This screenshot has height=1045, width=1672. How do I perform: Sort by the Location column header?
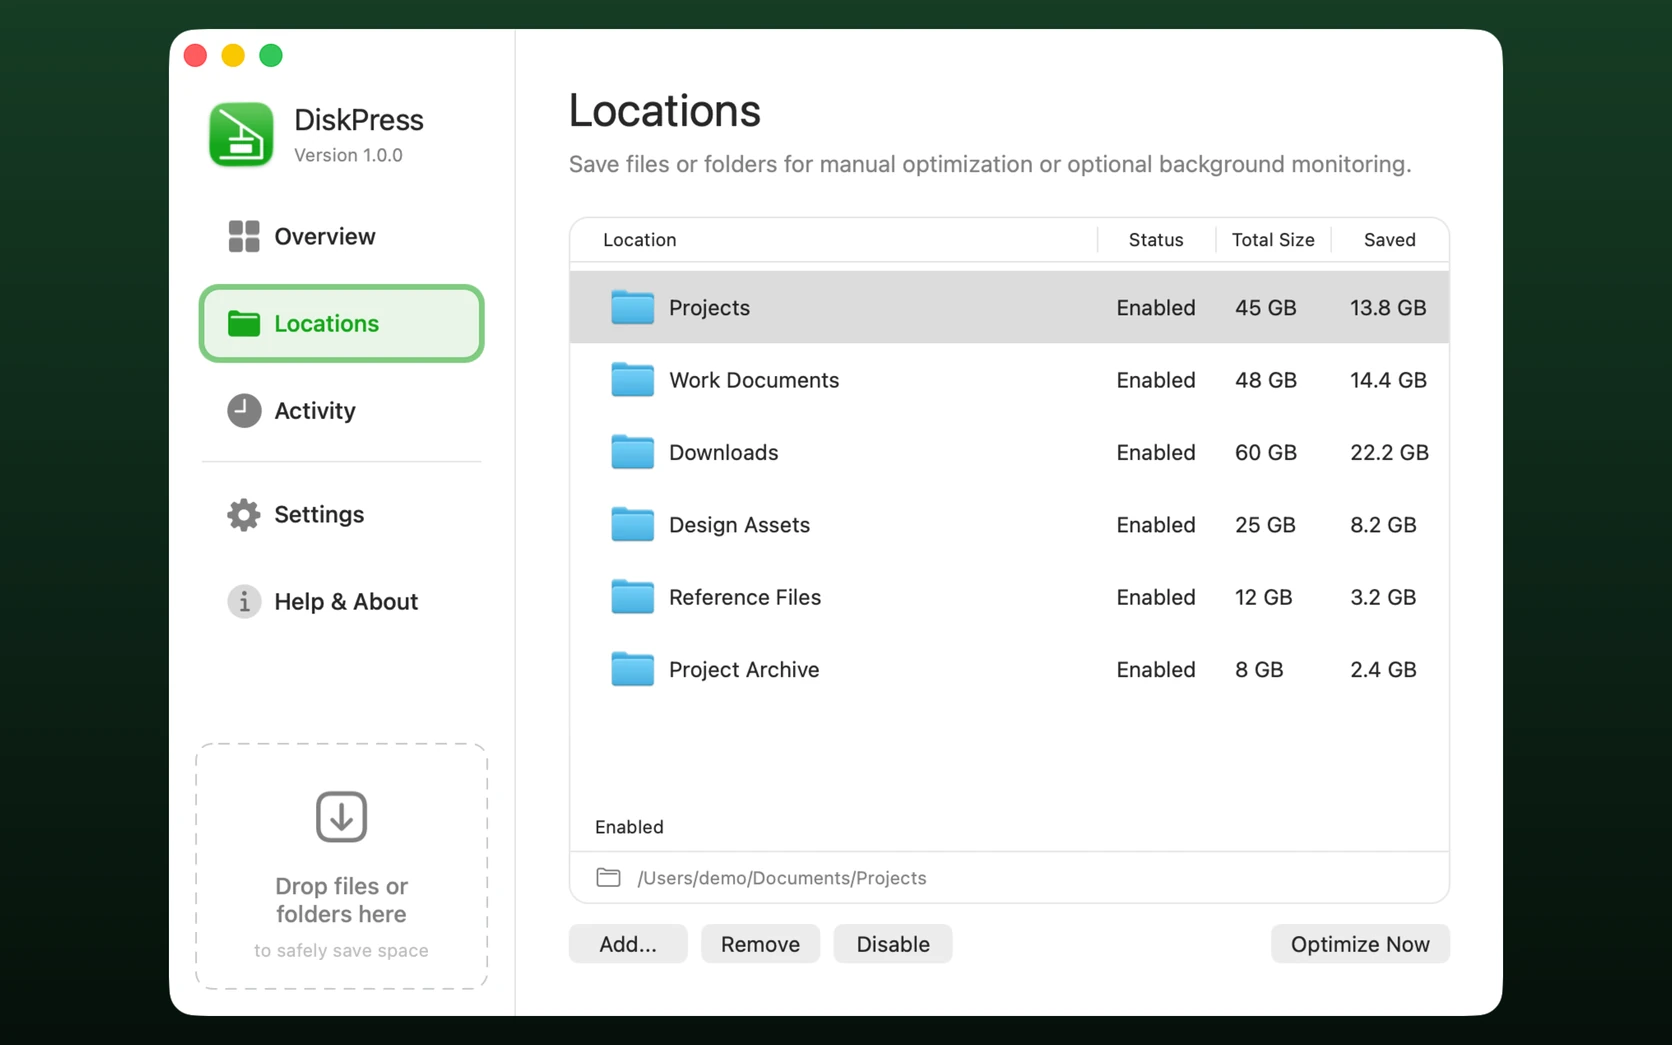640,240
